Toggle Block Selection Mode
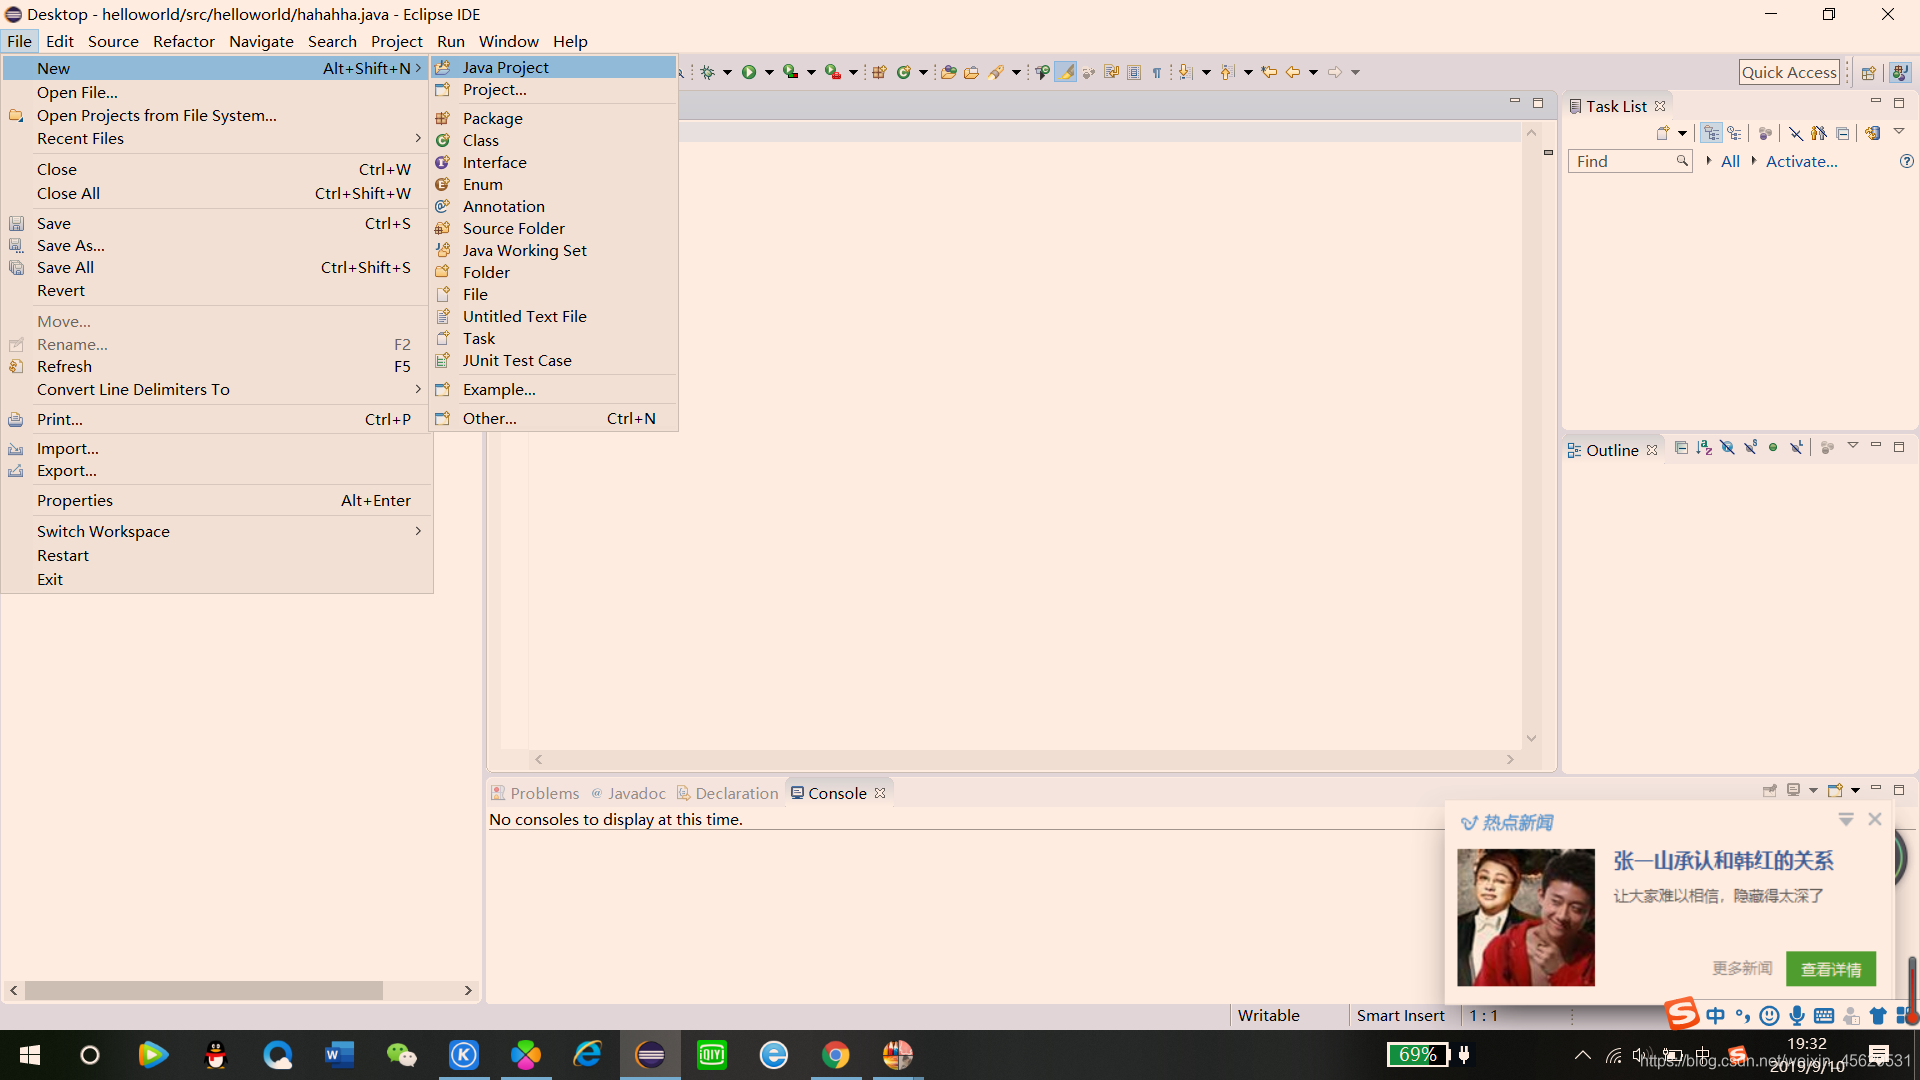 pyautogui.click(x=1134, y=72)
